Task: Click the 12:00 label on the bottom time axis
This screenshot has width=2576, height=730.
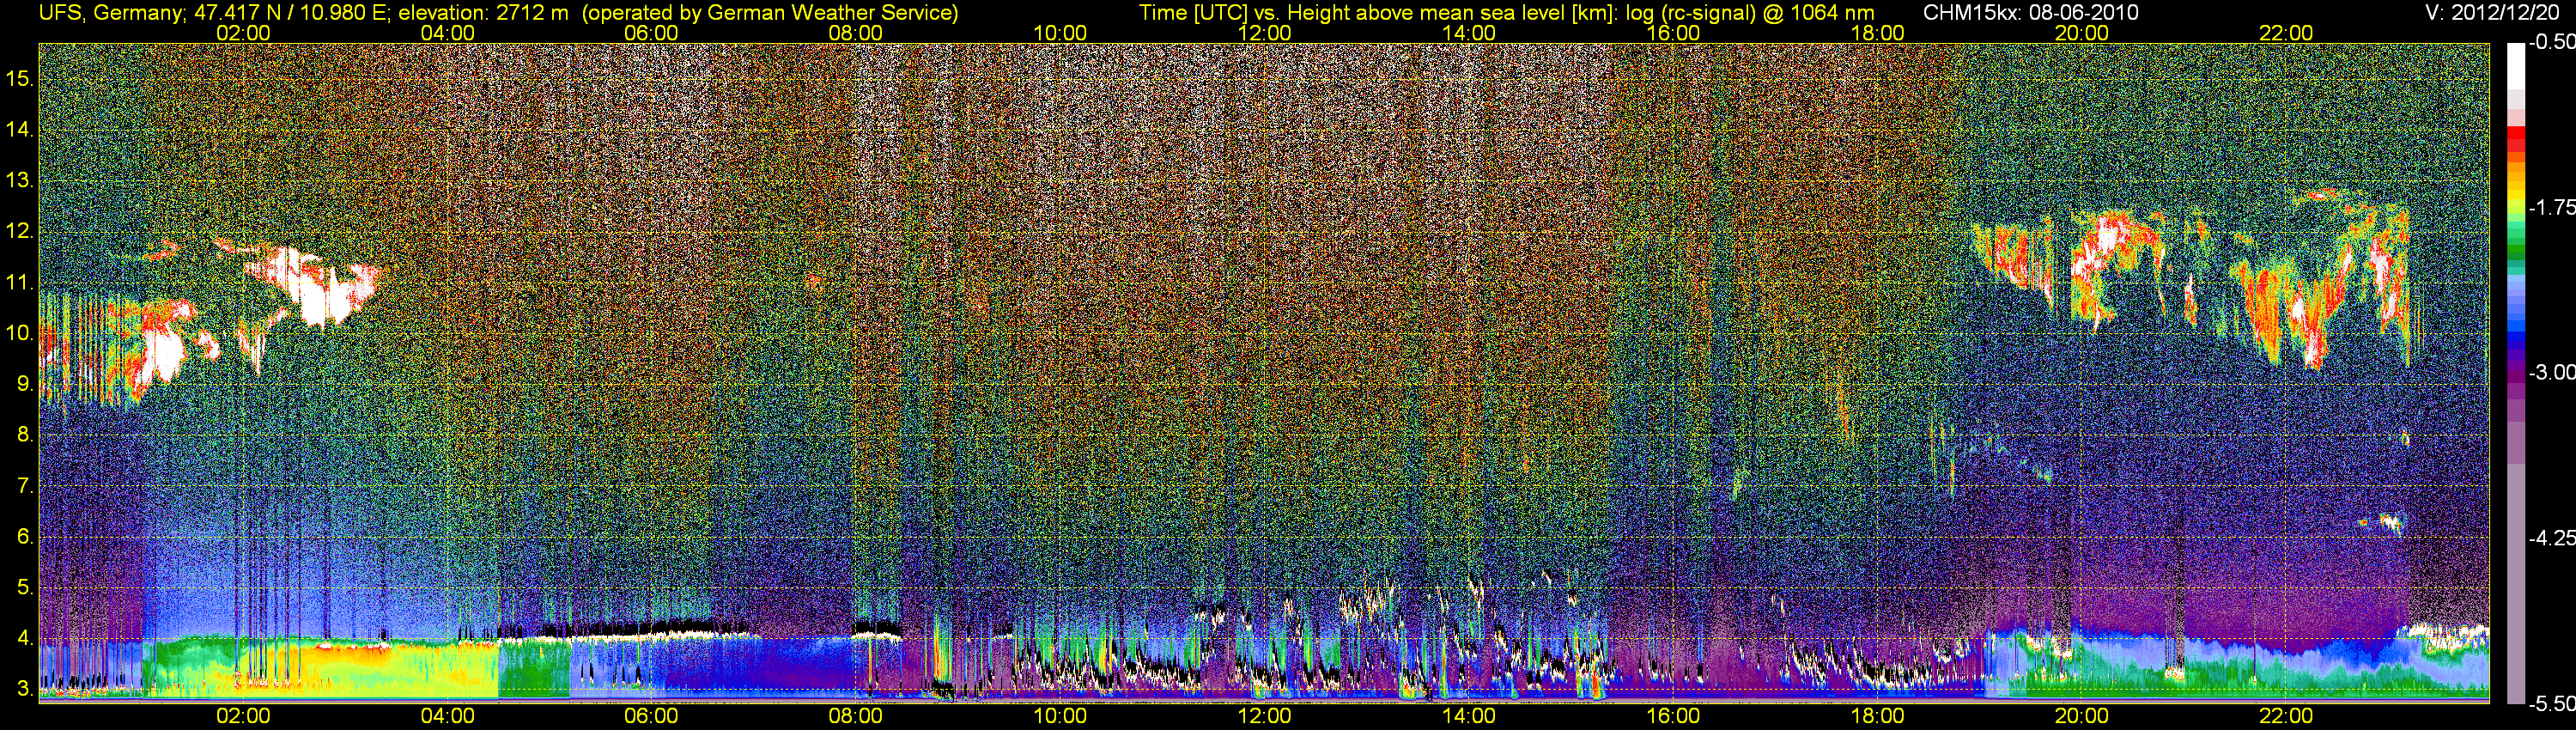Action: [x=1264, y=716]
